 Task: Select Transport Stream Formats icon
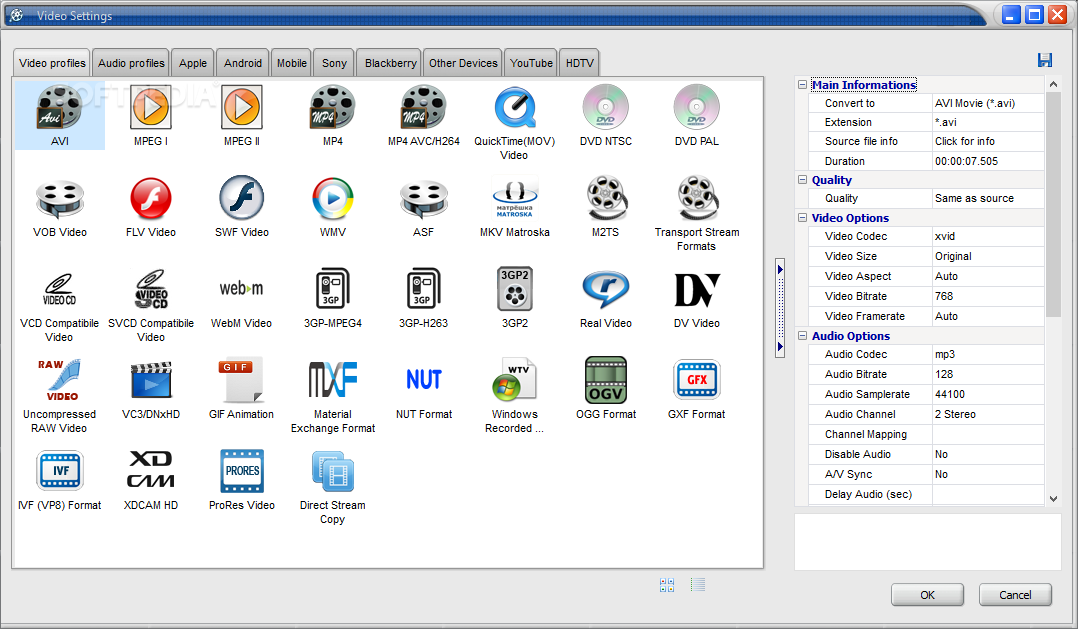pos(696,198)
